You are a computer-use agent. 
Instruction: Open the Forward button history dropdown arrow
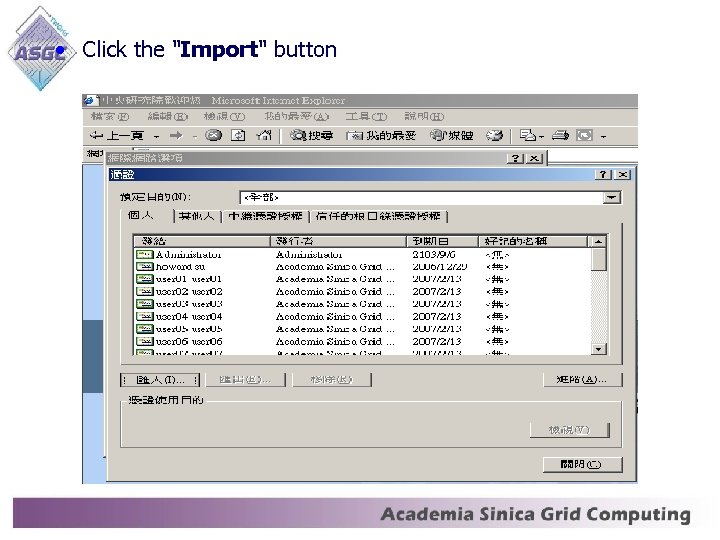(x=195, y=136)
